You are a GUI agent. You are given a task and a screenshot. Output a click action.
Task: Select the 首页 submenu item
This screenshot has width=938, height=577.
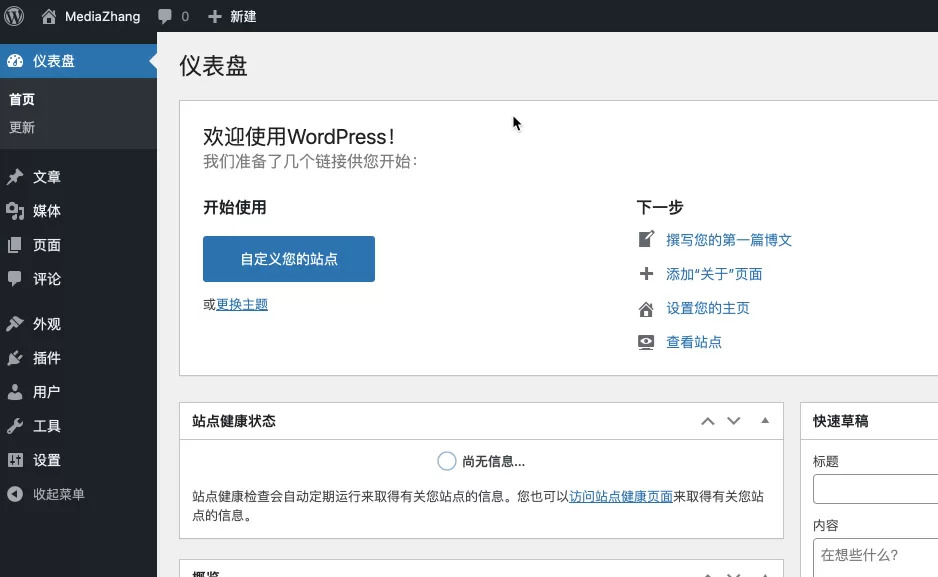pyautogui.click(x=22, y=99)
